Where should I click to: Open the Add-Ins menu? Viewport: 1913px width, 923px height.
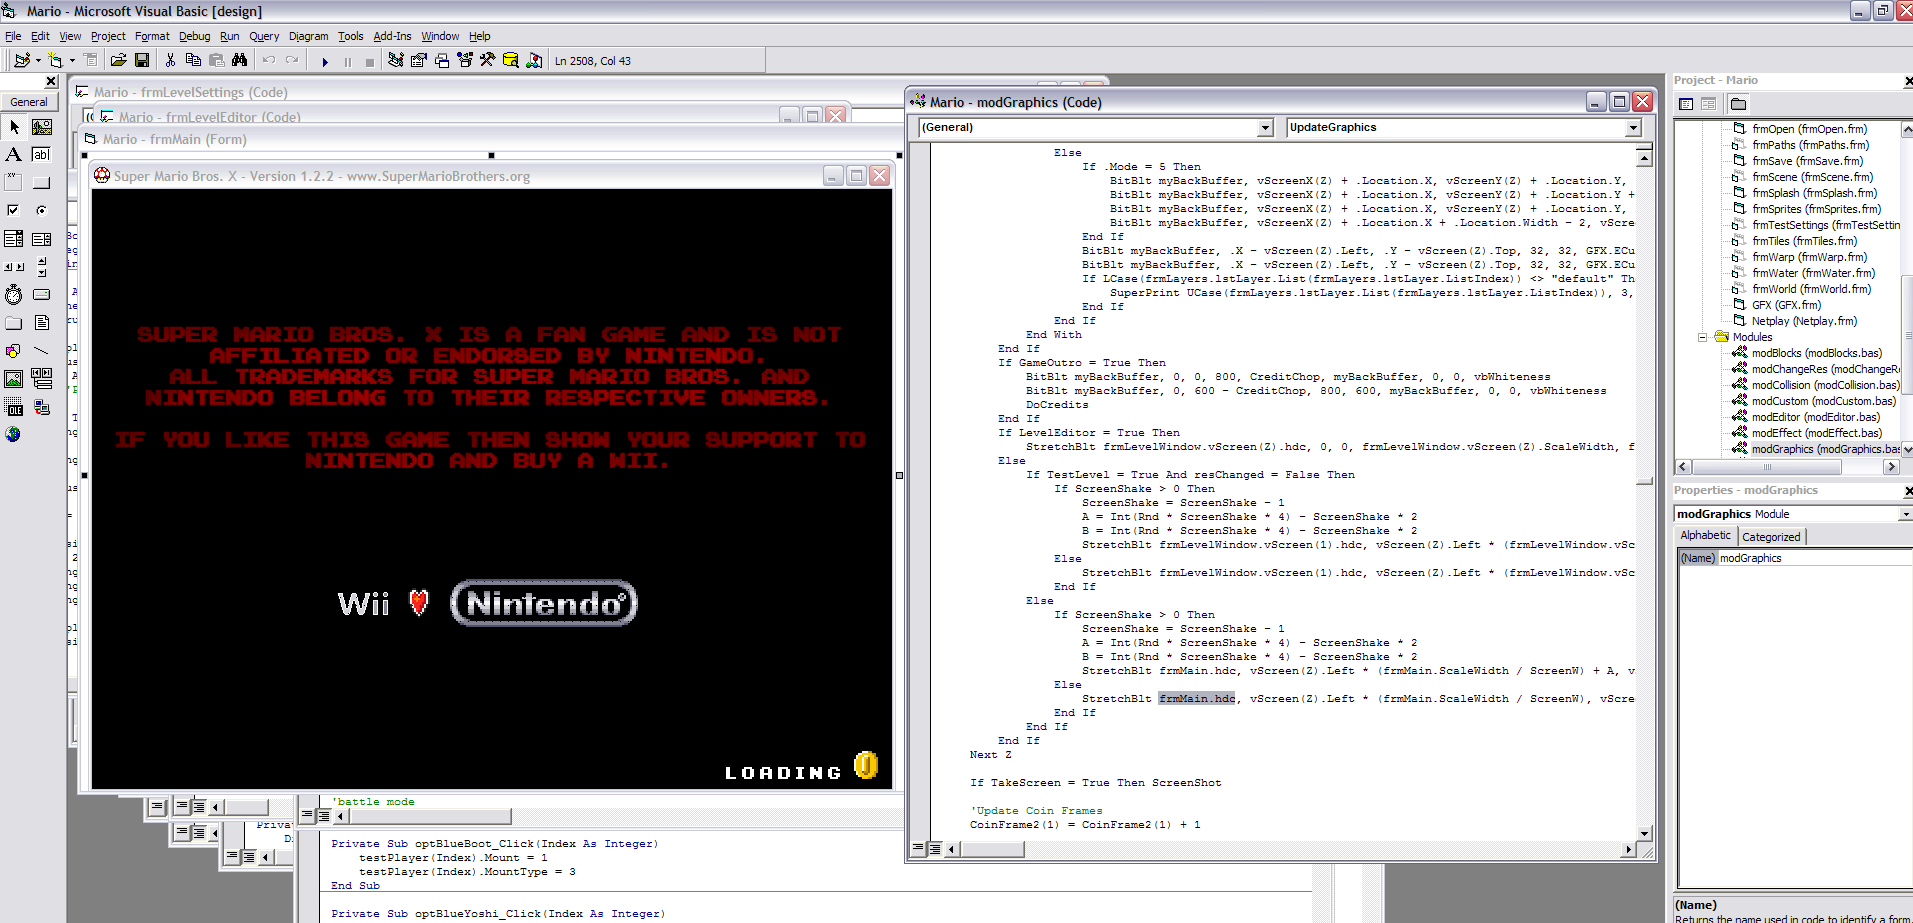392,36
